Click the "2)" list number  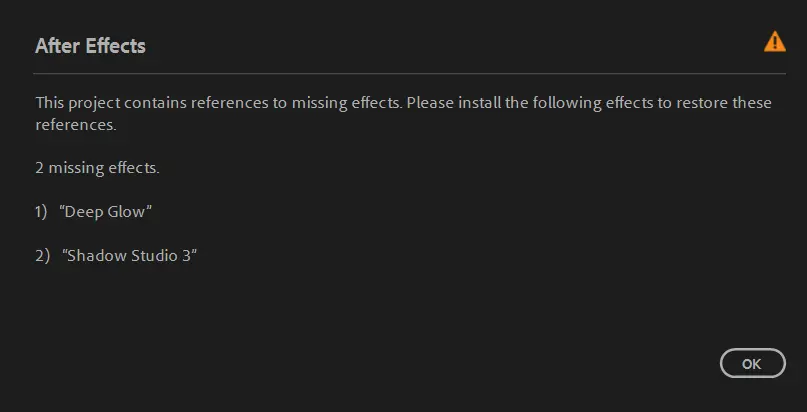[42, 255]
